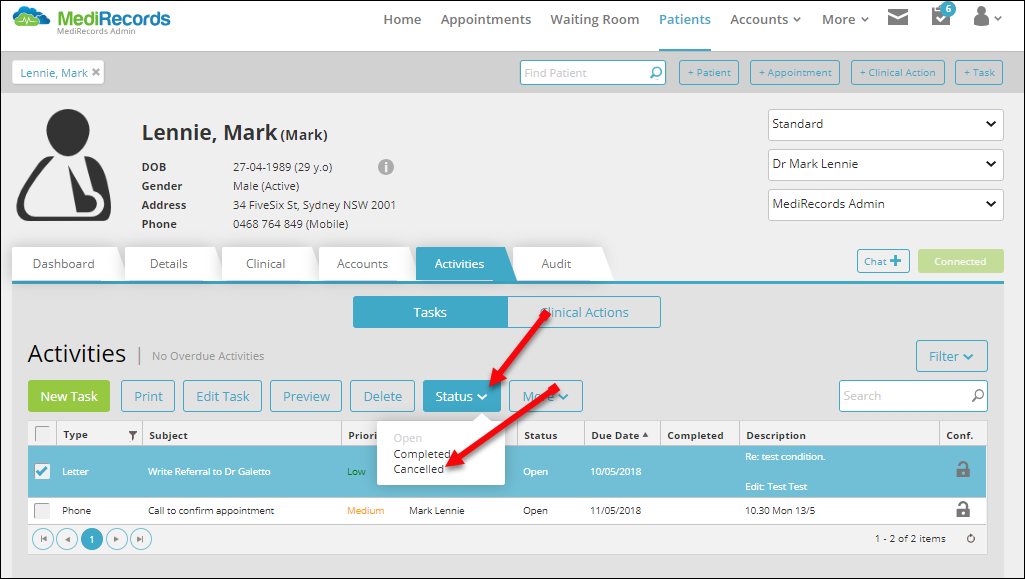The width and height of the screenshot is (1025, 579).
Task: Click the + Clinical Action button
Action: [898, 73]
